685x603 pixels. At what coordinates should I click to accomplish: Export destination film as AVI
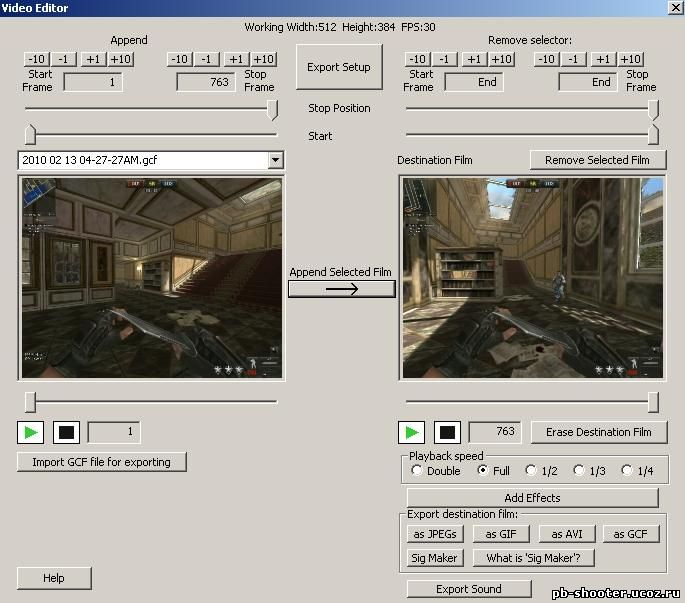tap(567, 534)
